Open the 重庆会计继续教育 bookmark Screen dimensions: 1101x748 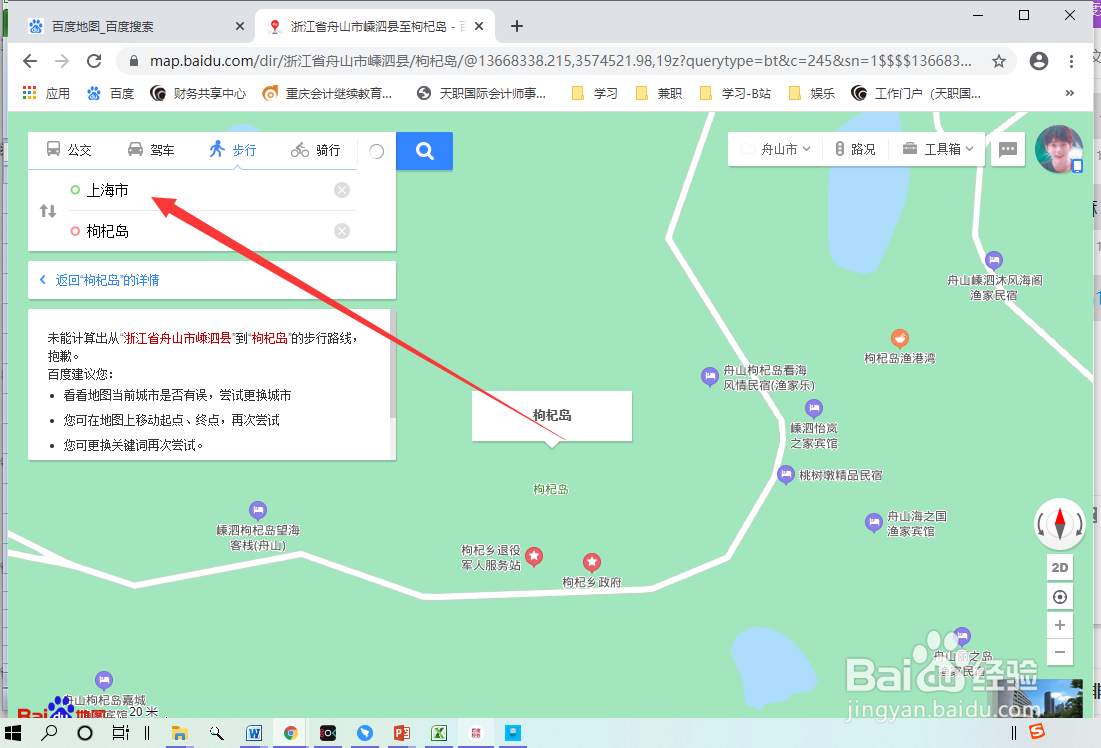(327, 93)
